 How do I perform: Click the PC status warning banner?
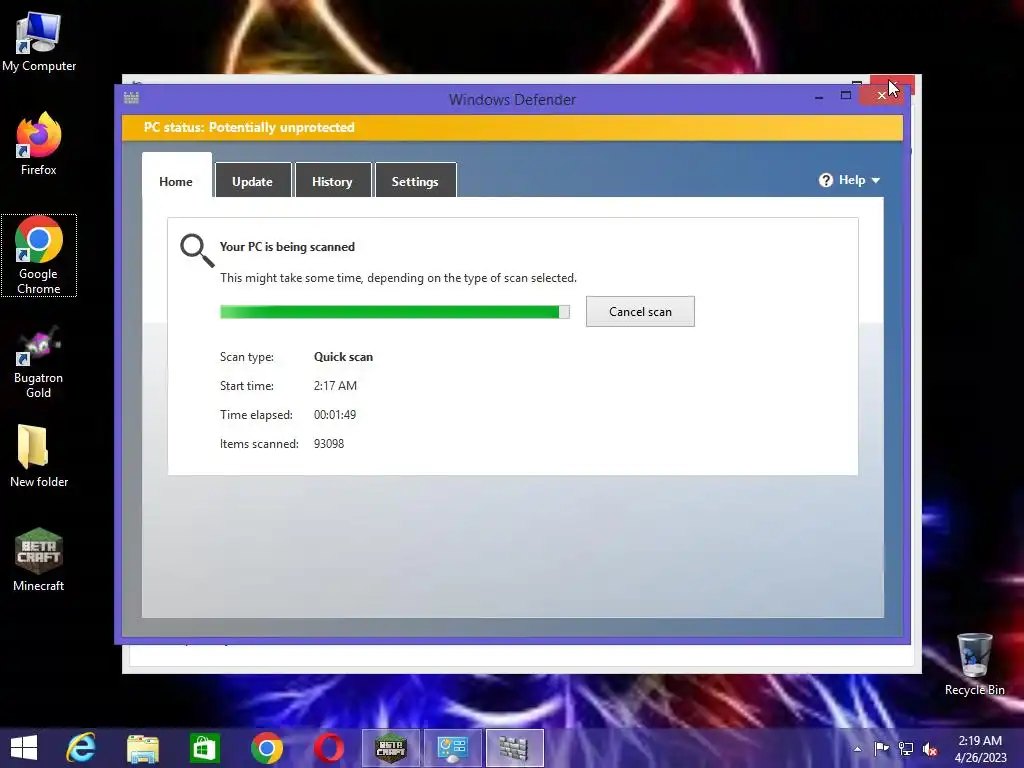pos(512,127)
